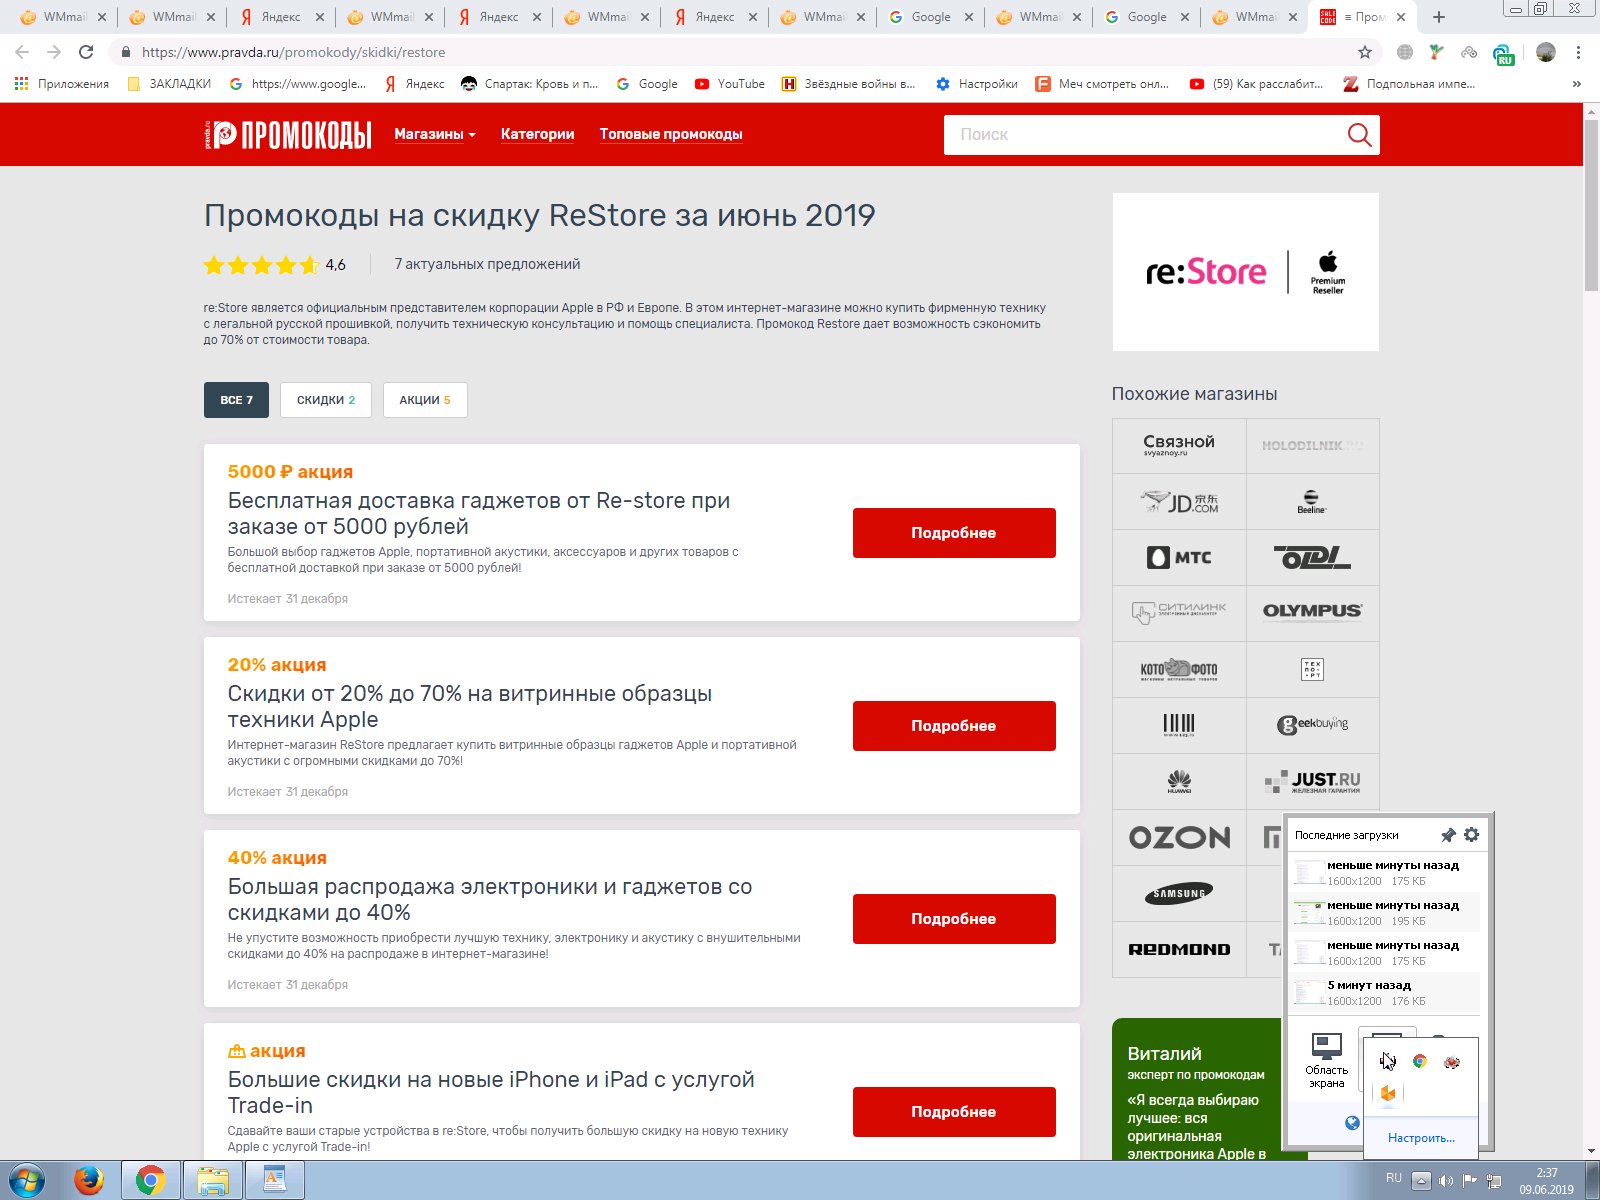This screenshot has height=1200, width=1600.
Task: Click the RU translator extension icon
Action: tap(1503, 54)
